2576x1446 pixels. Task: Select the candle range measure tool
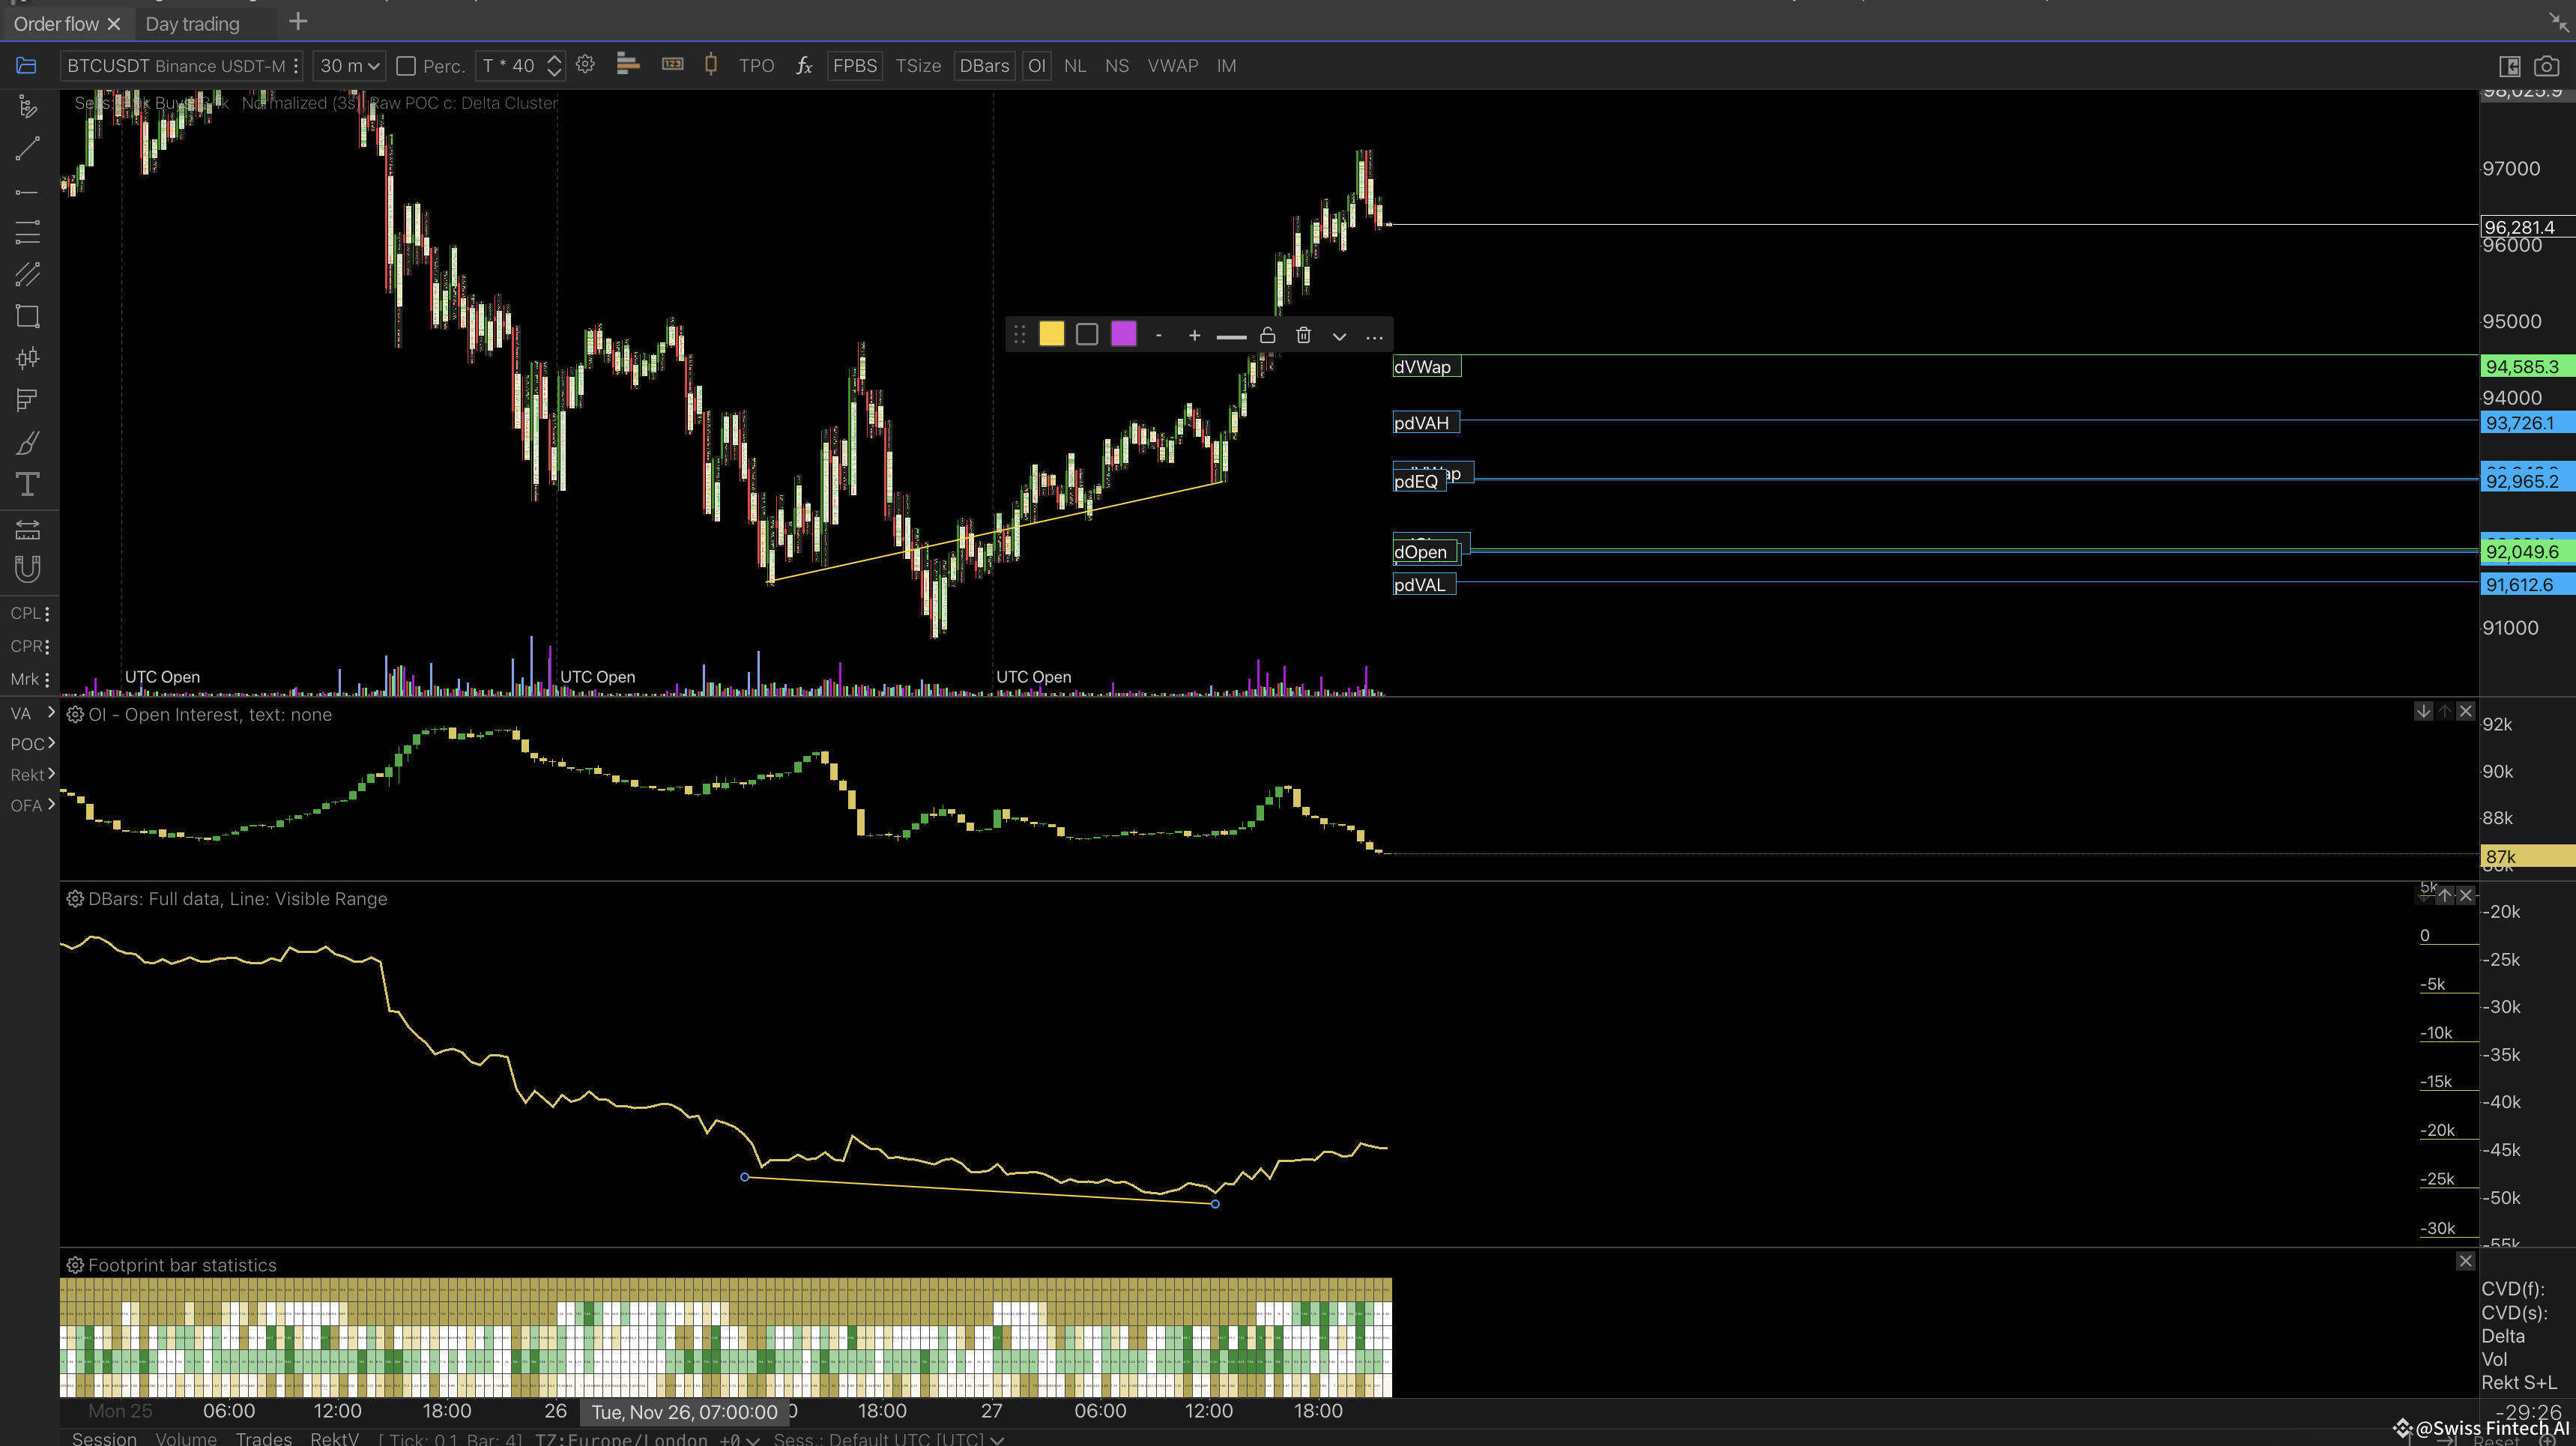27,358
